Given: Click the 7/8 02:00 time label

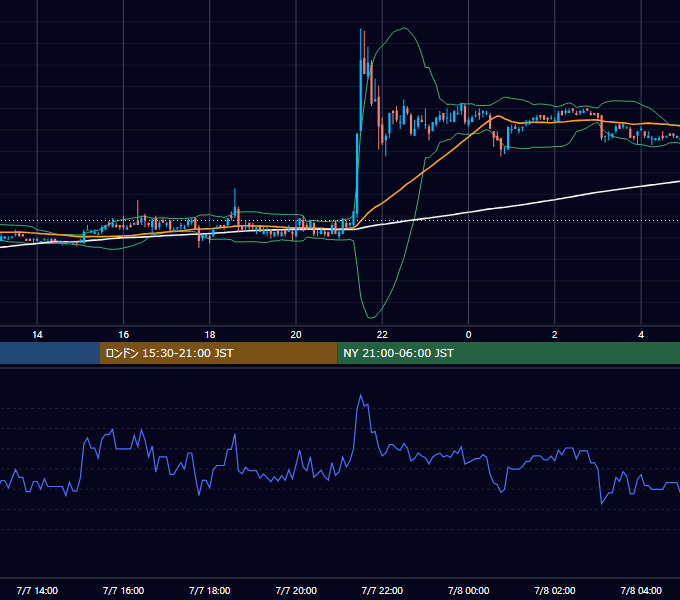Looking at the screenshot, I should (x=555, y=590).
